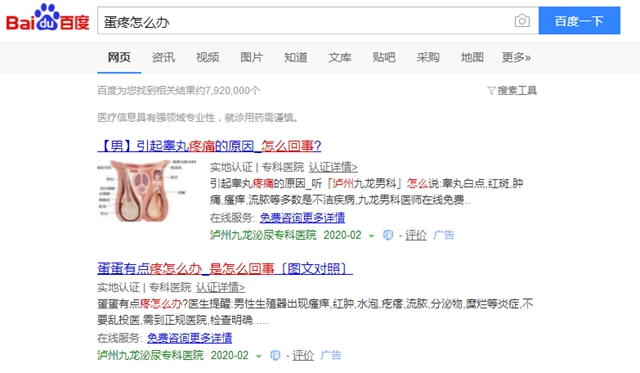This screenshot has width=640, height=373.
Task: Click the Baidu logo
Action: [x=47, y=18]
